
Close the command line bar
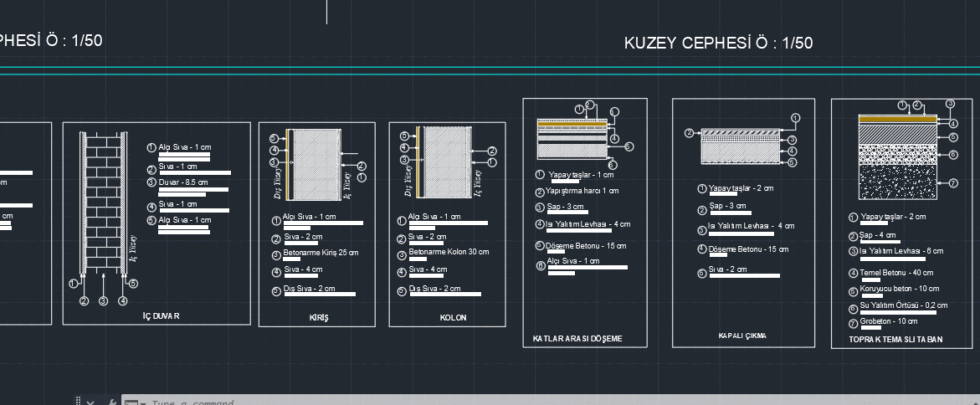[90, 402]
